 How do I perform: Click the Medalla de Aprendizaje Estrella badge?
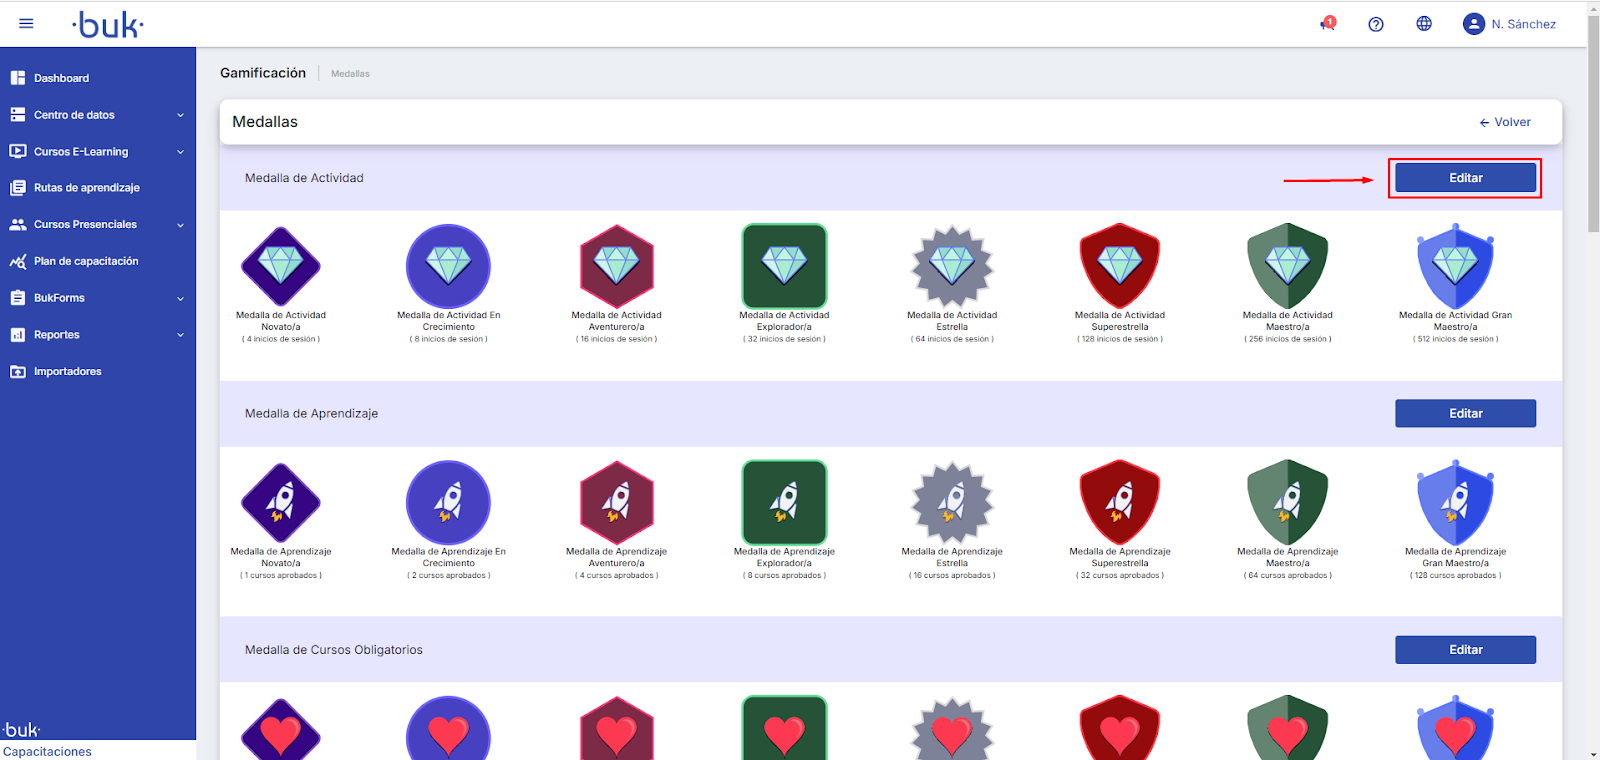pyautogui.click(x=952, y=502)
